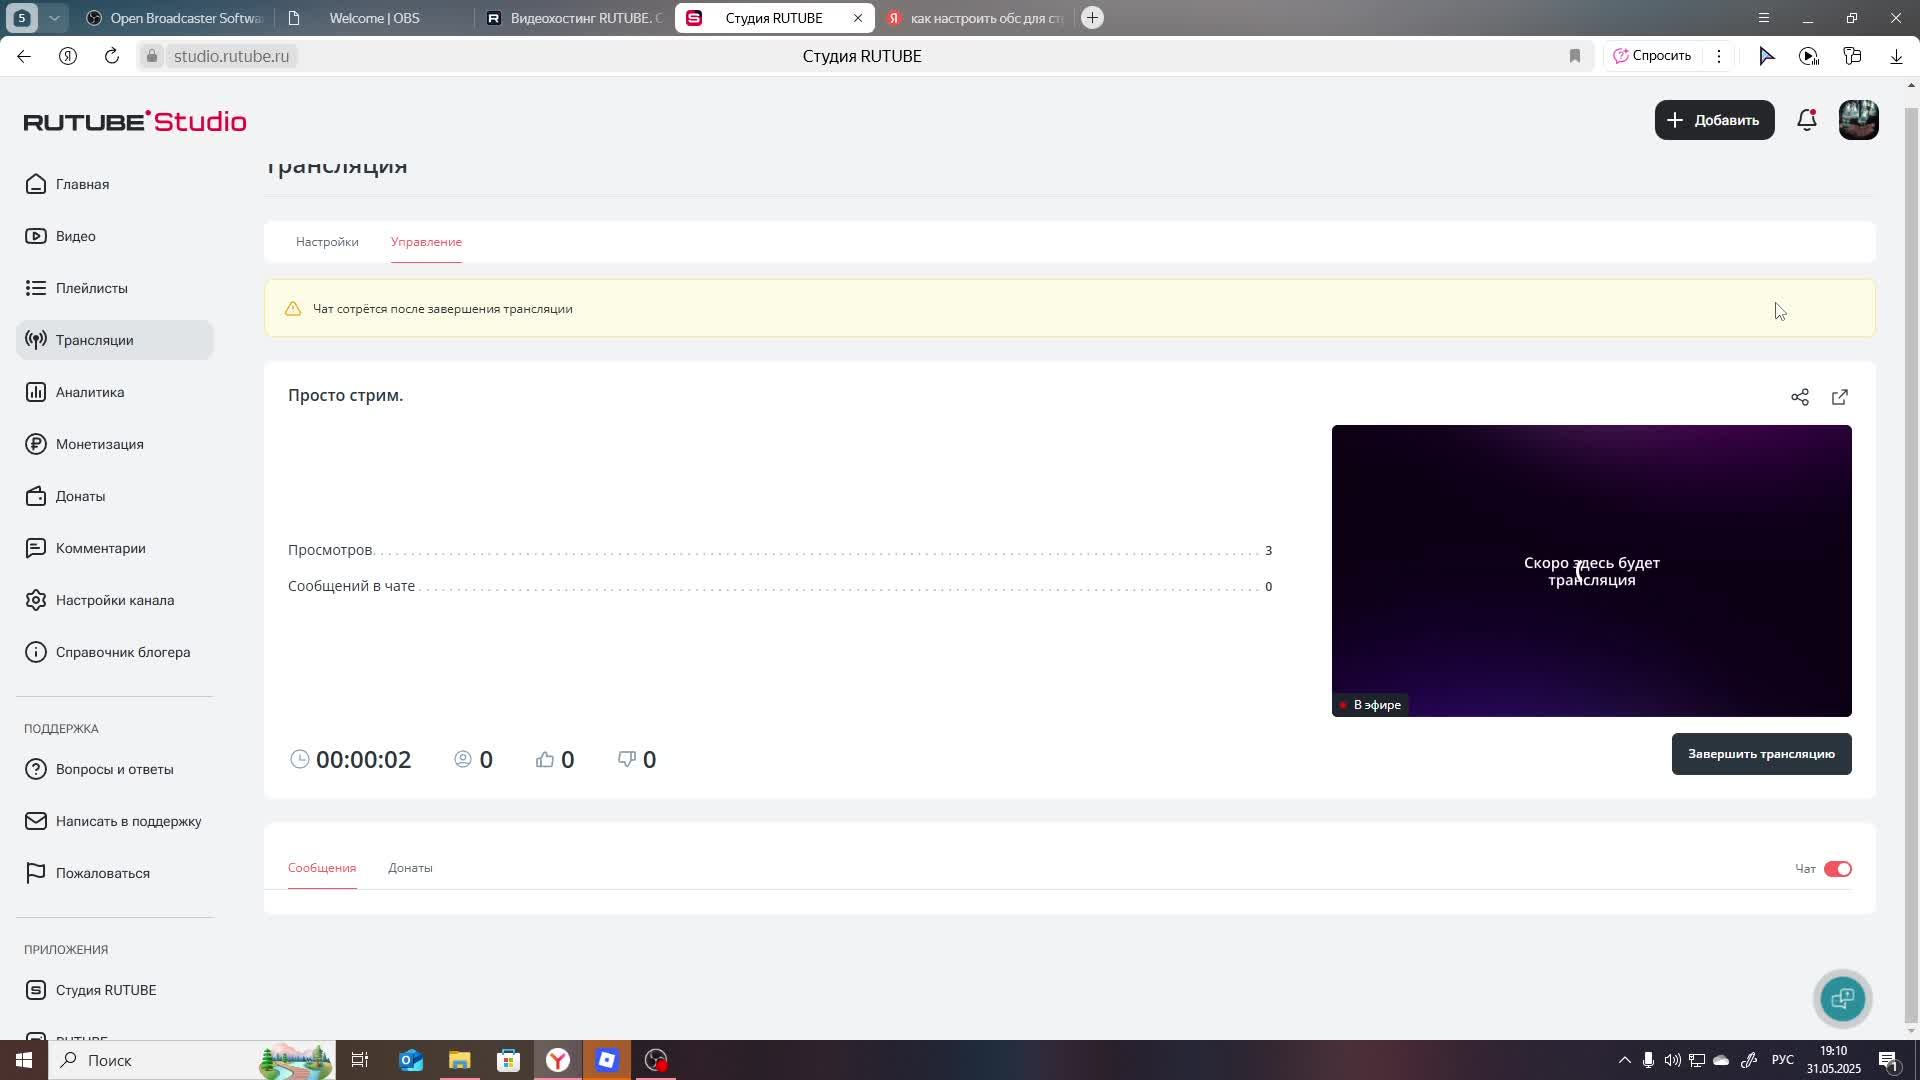
Task: Open browser three-dot page menu
Action: [x=1719, y=56]
